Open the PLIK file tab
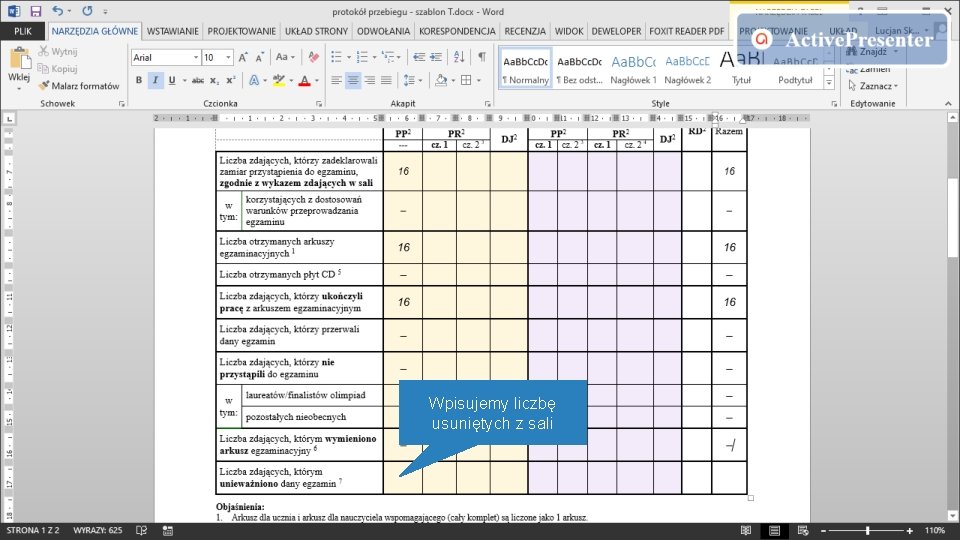 tap(23, 31)
